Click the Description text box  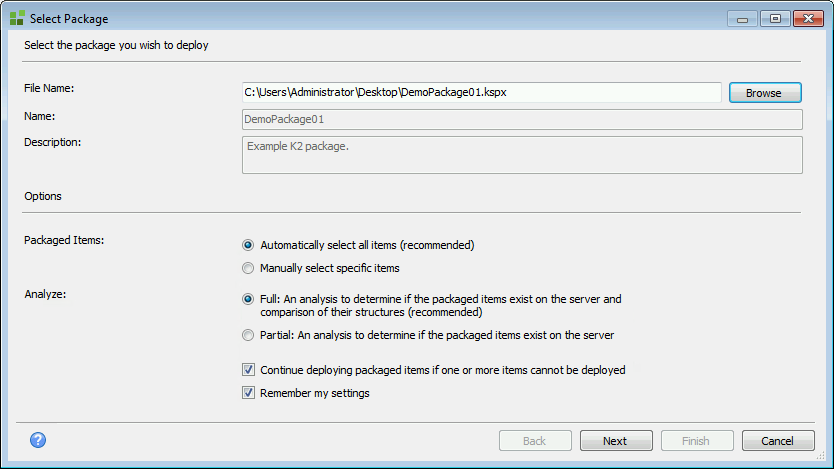point(521,155)
